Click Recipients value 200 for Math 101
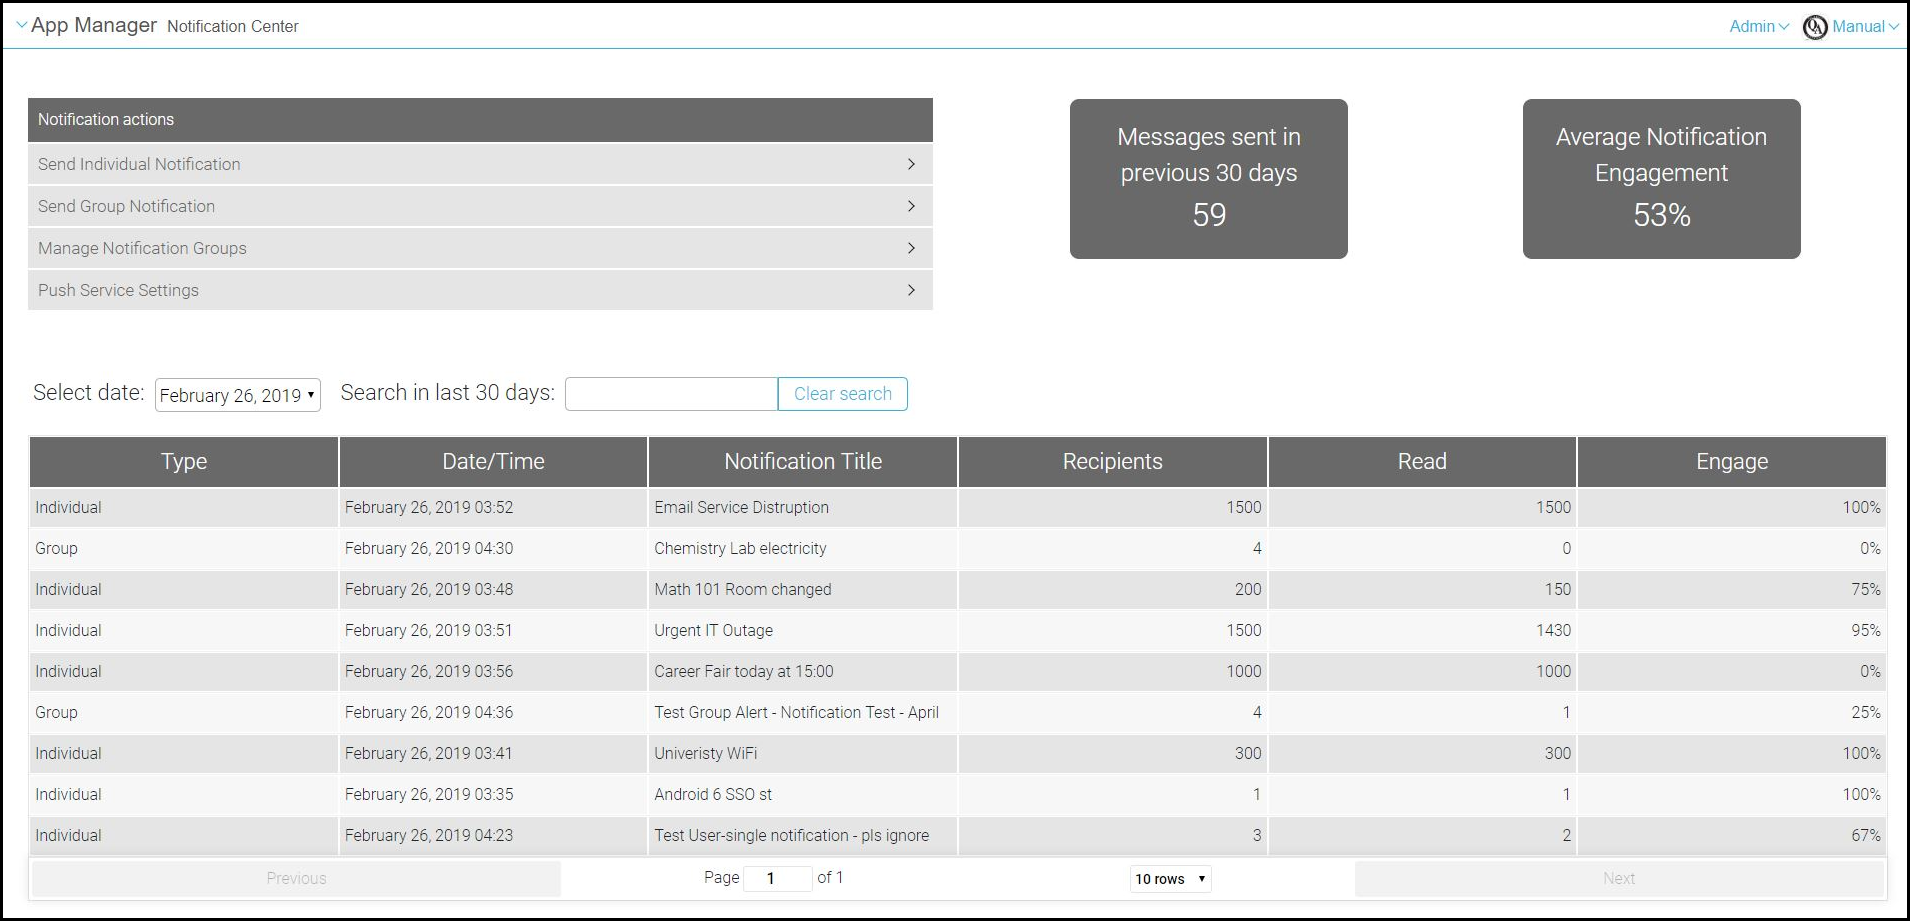This screenshot has width=1910, height=921. [1248, 589]
